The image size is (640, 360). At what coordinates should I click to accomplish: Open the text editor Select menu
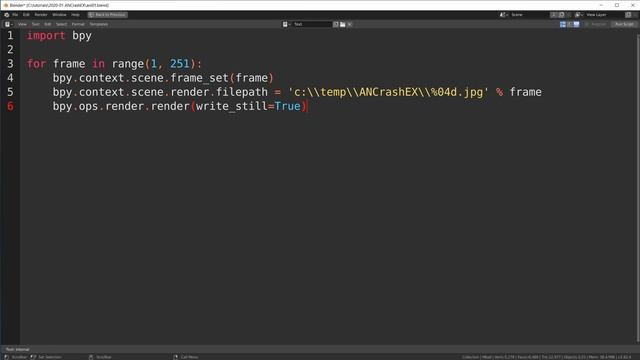click(61, 24)
